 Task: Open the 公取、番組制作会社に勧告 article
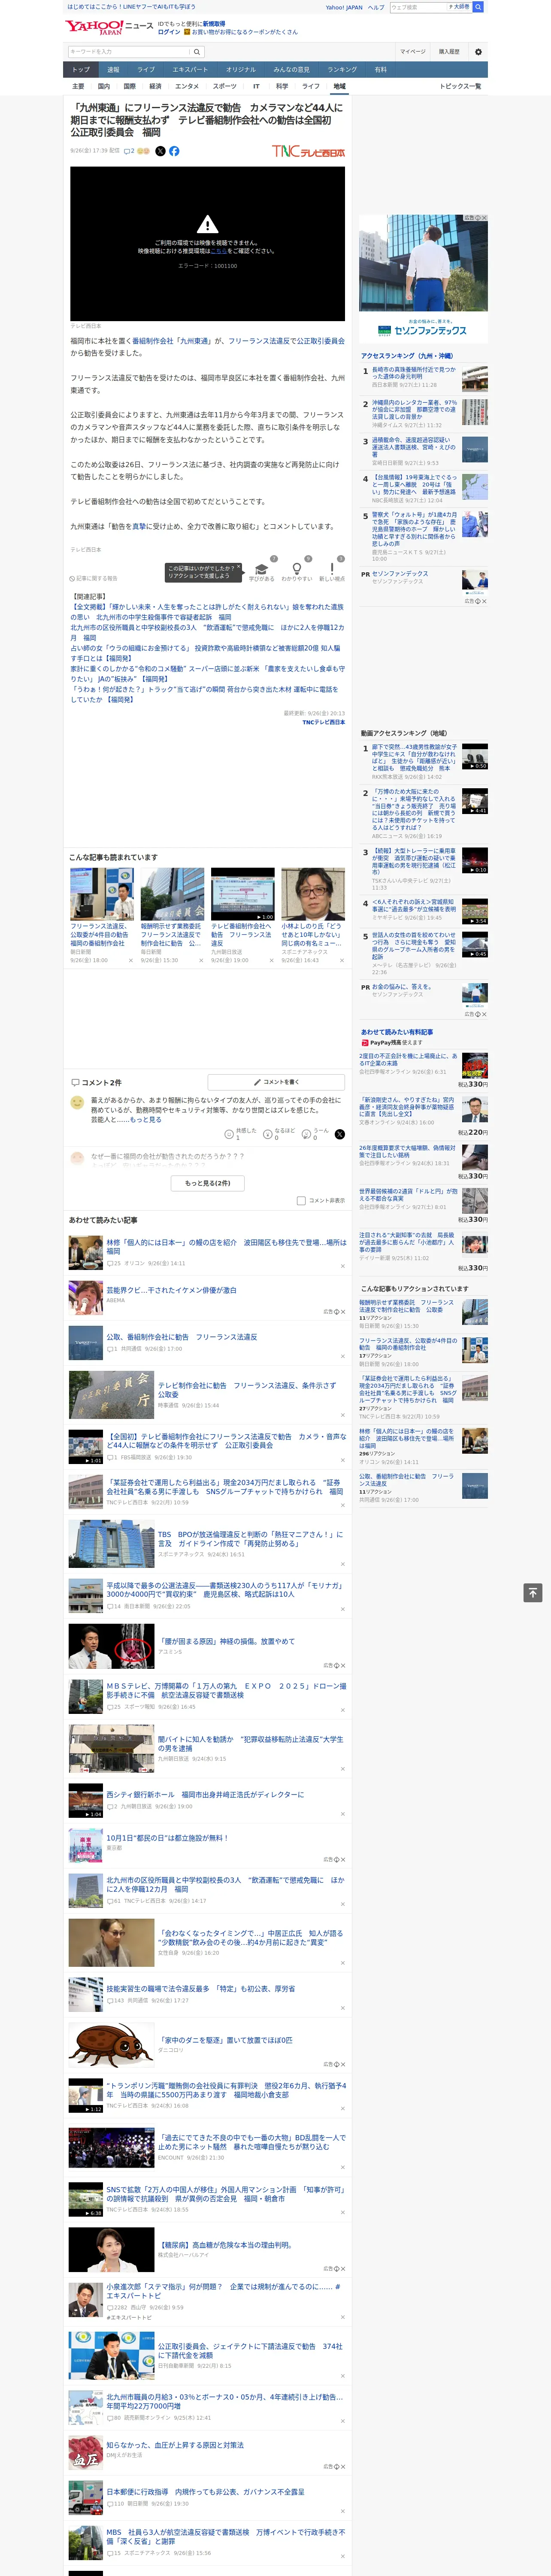pos(182,1337)
